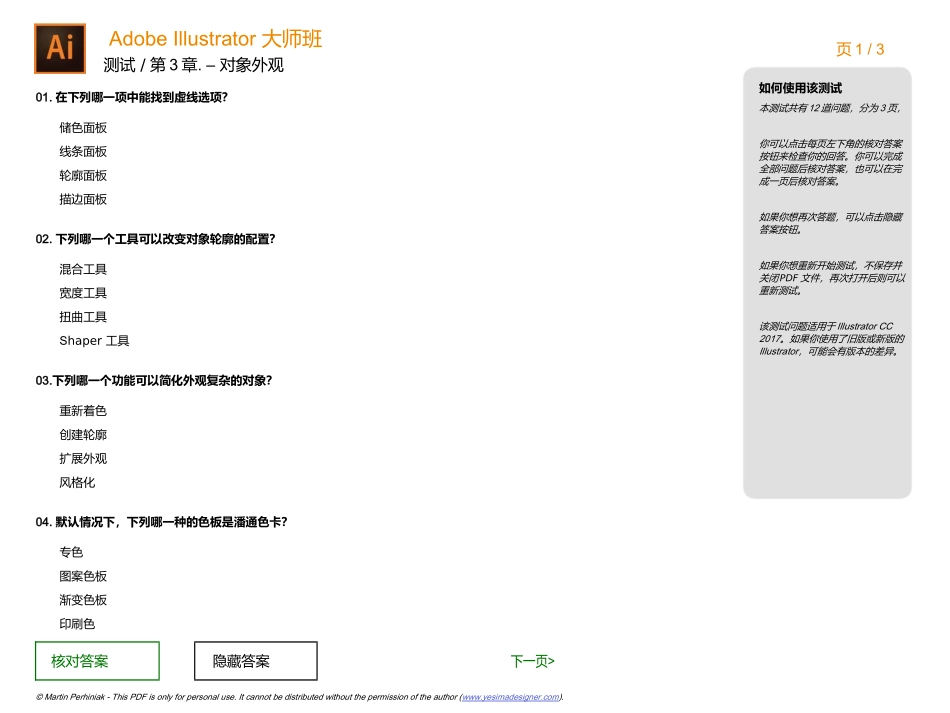The image size is (950, 713).
Task: Click the Adobe Illustrator logo icon
Action: point(59,48)
